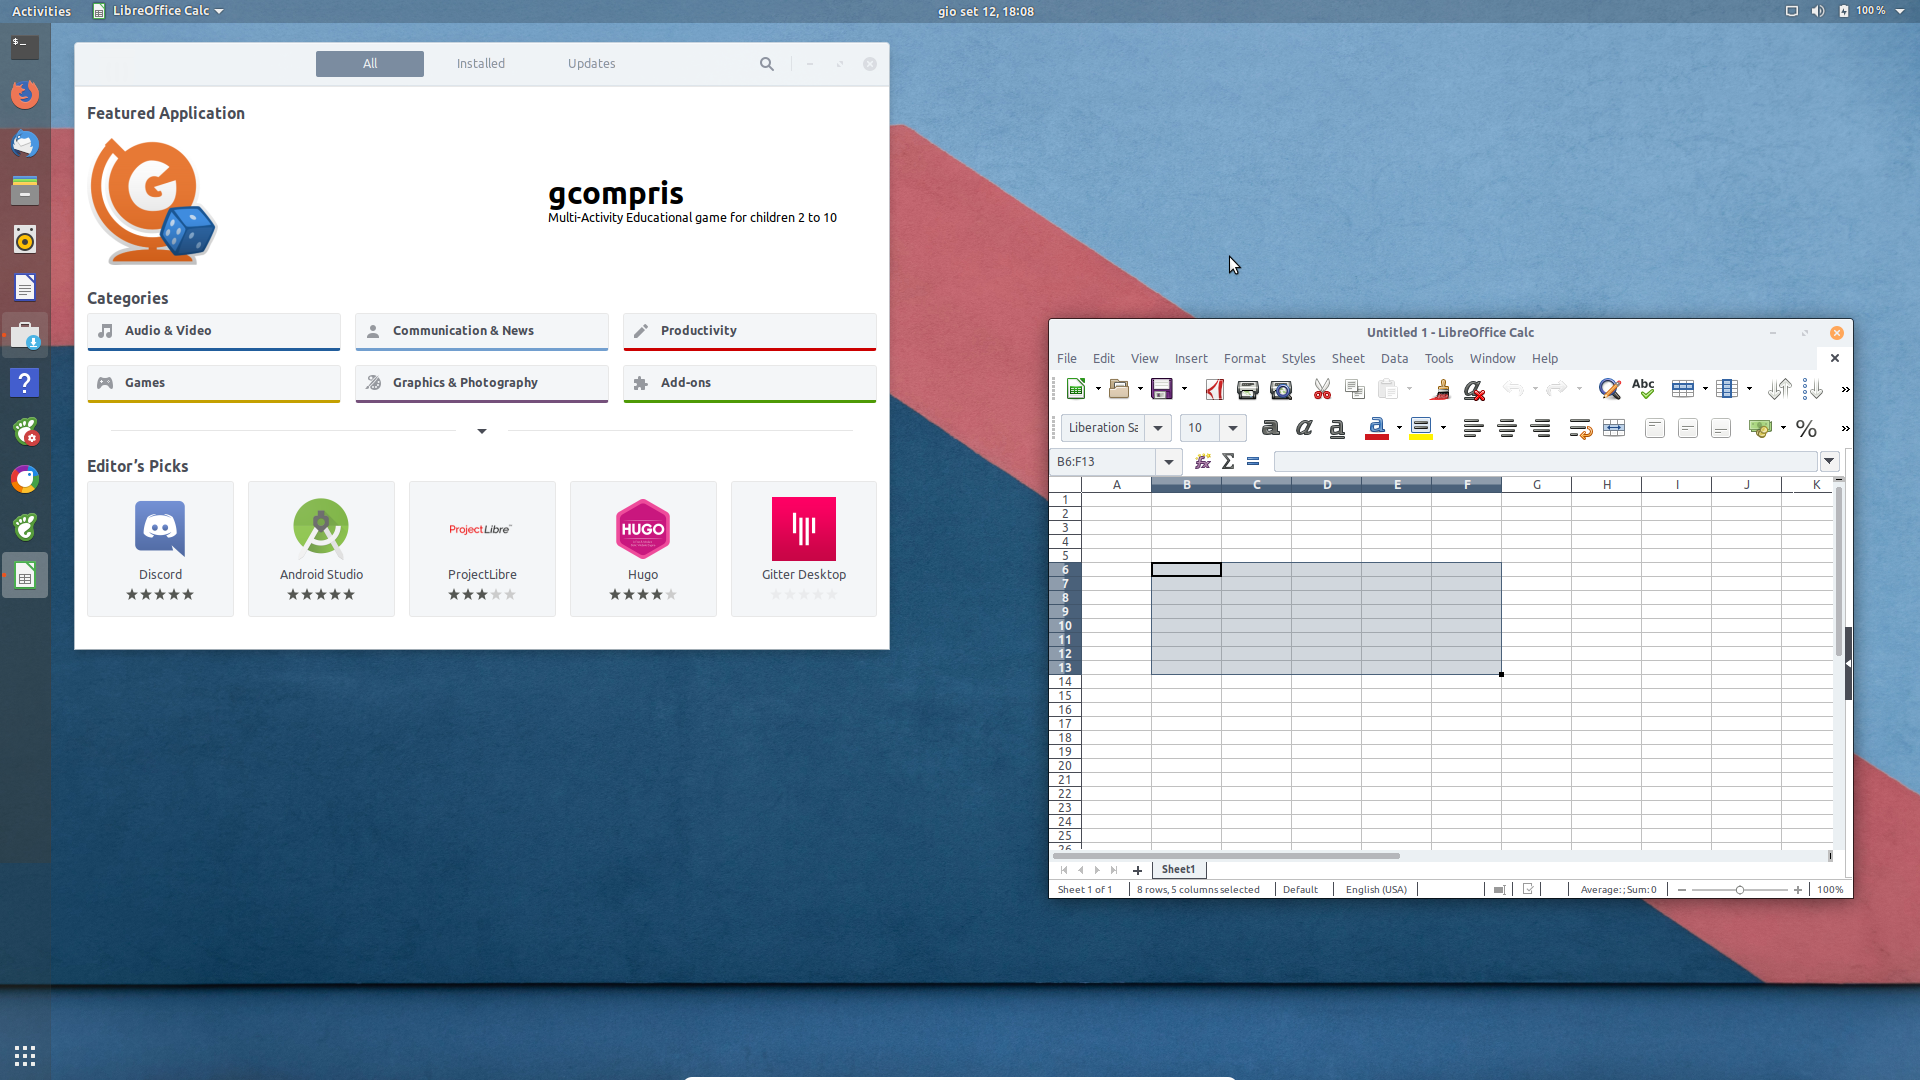Expand more categories arrow in Software
The width and height of the screenshot is (1920, 1080).
coord(482,431)
